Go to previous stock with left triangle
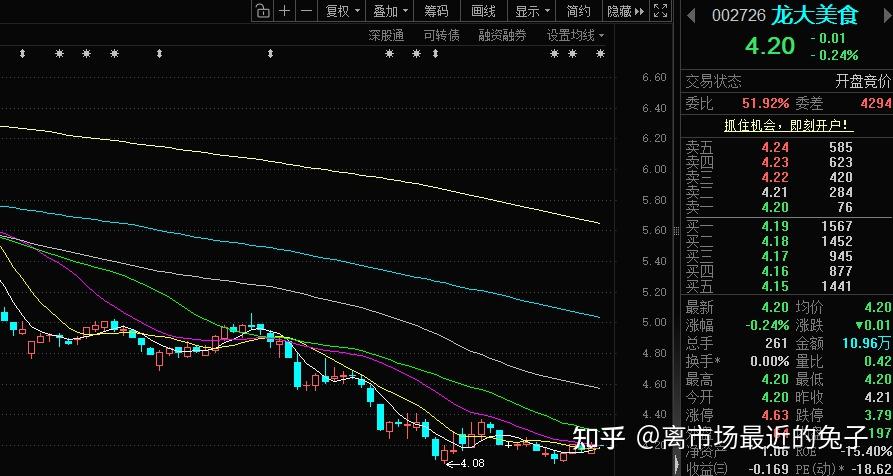893x476 pixels. (x=691, y=15)
